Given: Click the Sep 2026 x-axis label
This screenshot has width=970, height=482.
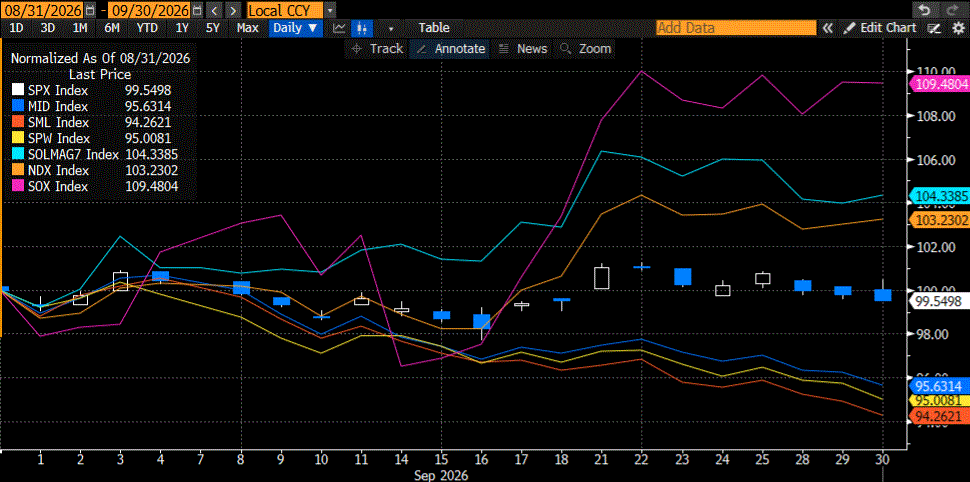Looking at the screenshot, I should tap(442, 475).
